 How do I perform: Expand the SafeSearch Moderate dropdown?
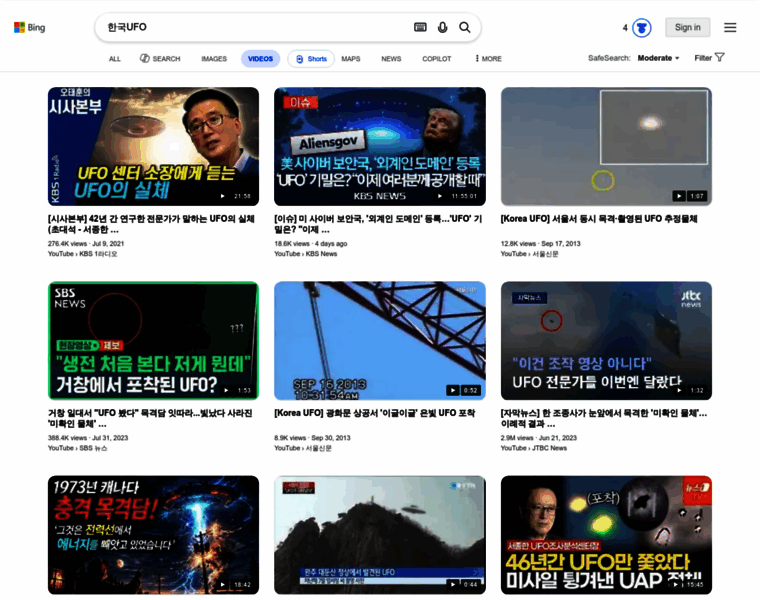click(x=658, y=58)
